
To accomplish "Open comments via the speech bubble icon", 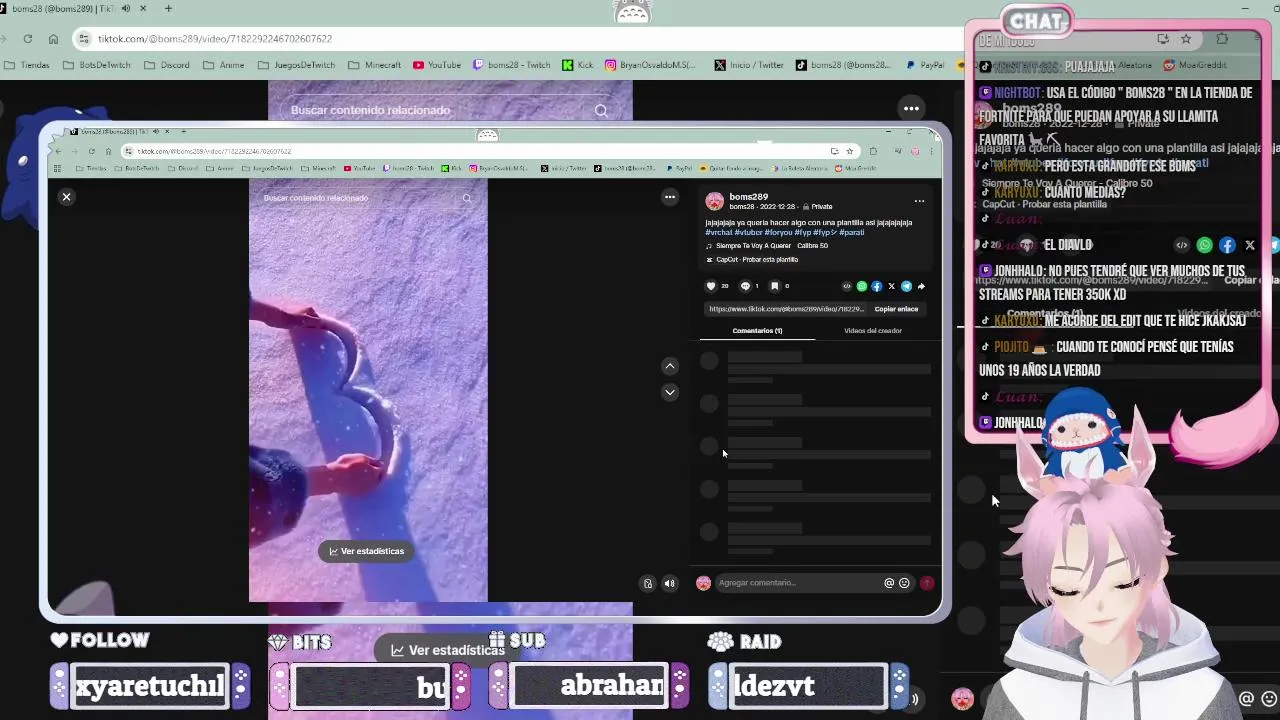I will tap(744, 286).
